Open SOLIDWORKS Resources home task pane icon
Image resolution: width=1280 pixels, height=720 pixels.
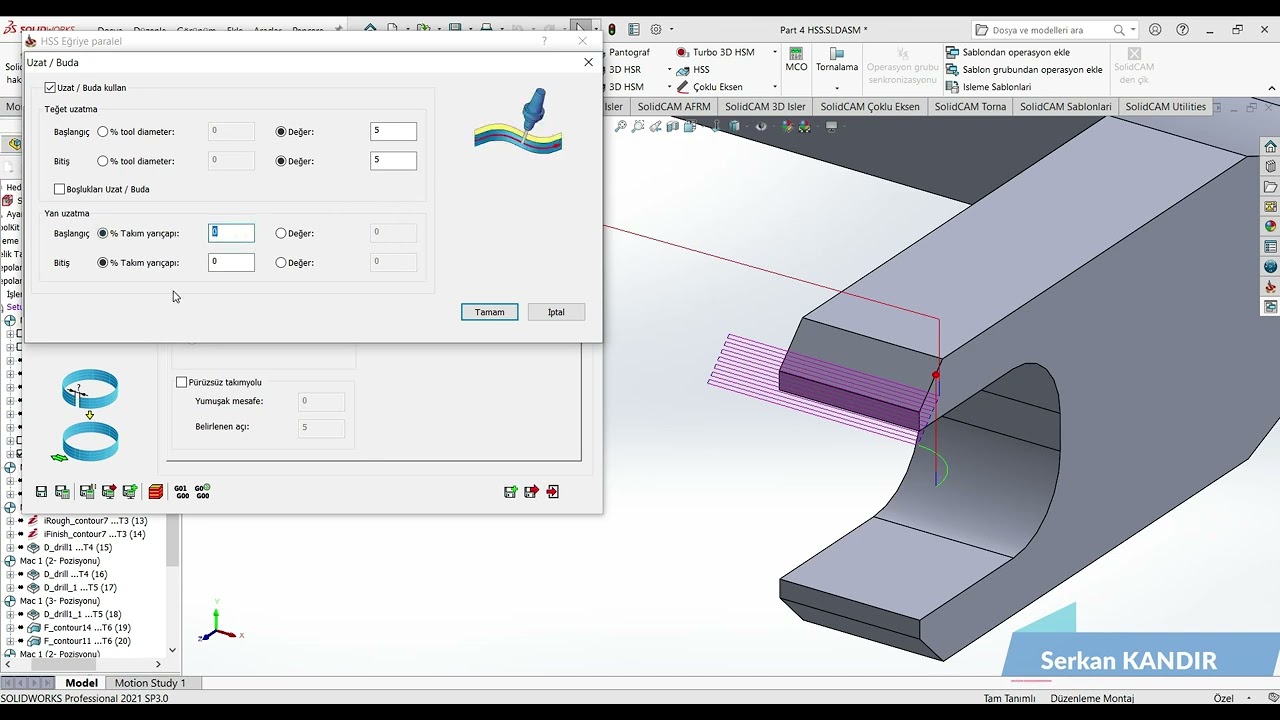click(x=1270, y=148)
